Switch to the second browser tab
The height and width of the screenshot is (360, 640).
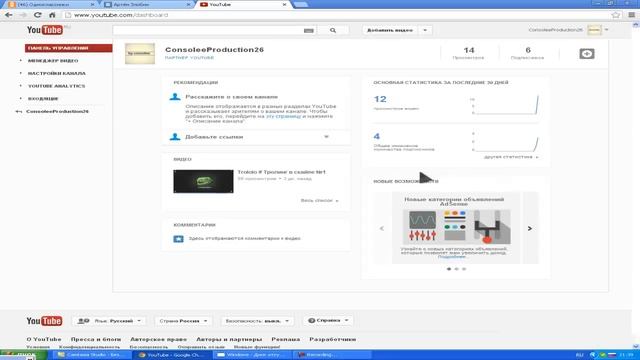tap(147, 4)
